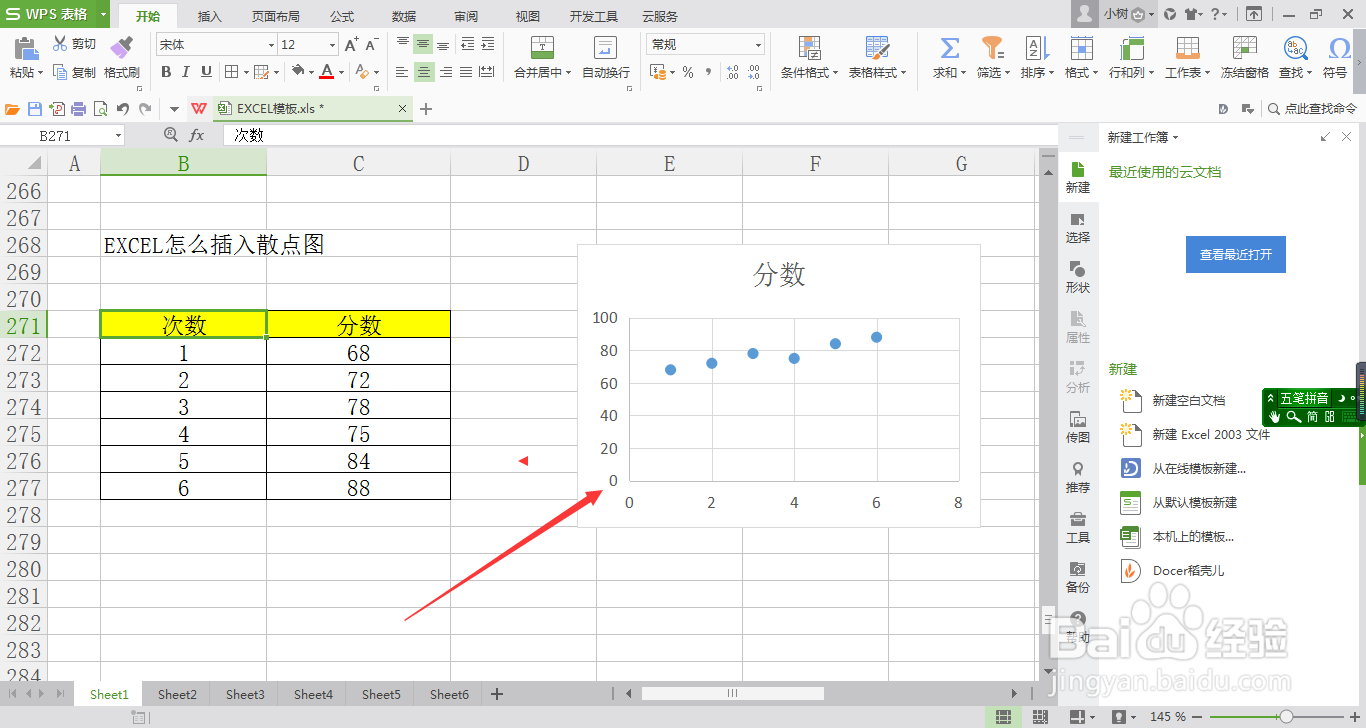Open the font name dropdown showing 宋体

pyautogui.click(x=271, y=45)
